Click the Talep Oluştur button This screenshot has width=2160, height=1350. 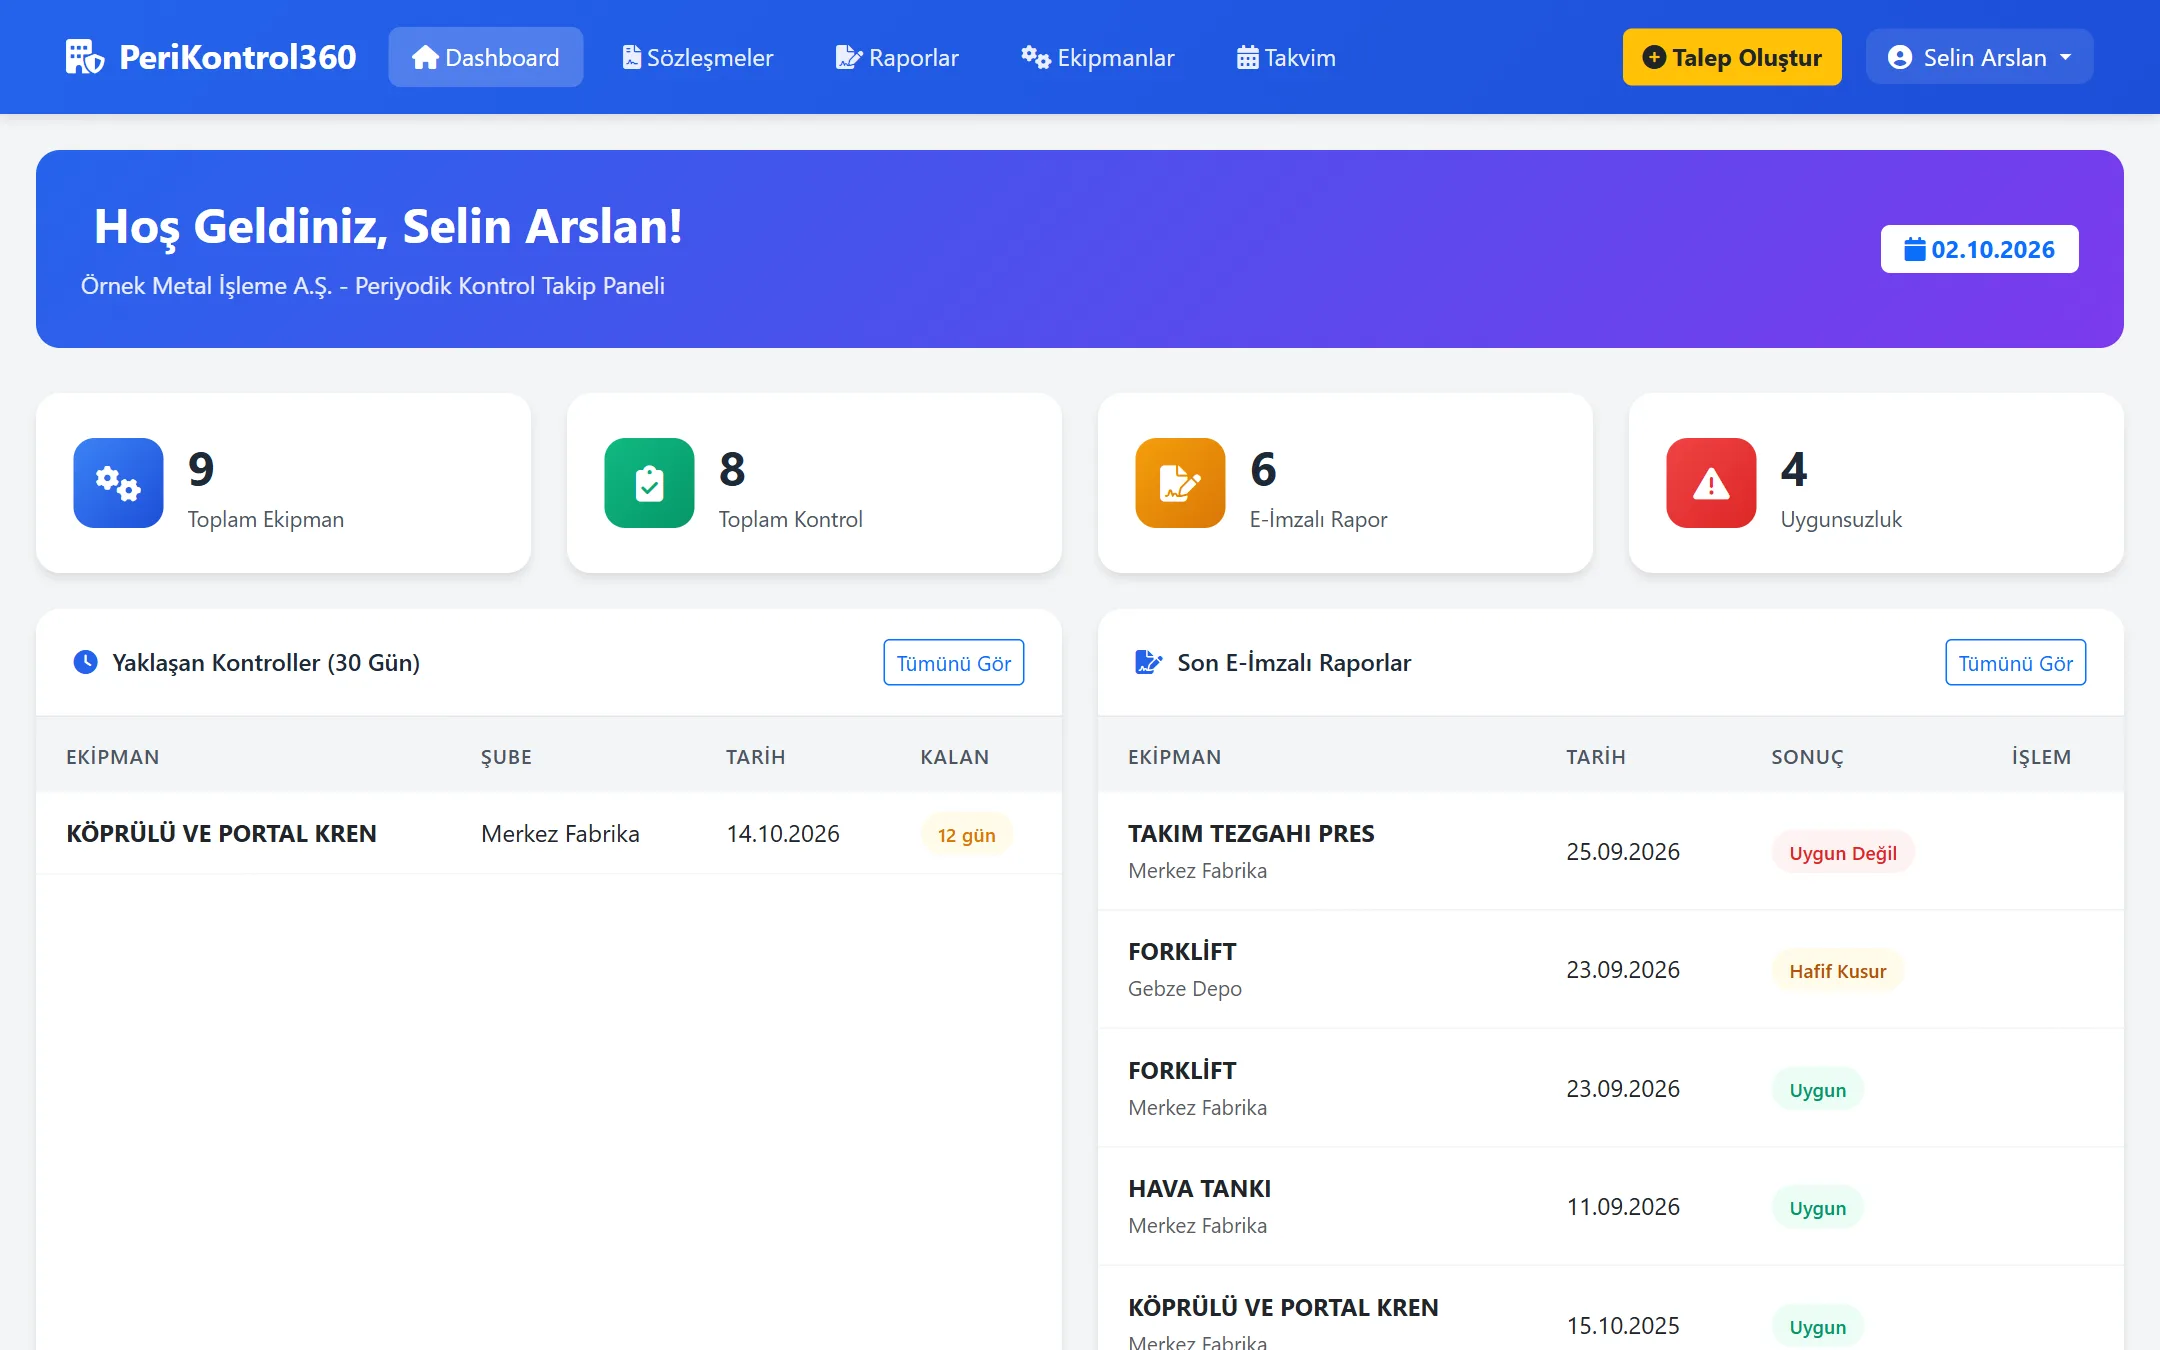[1732, 57]
